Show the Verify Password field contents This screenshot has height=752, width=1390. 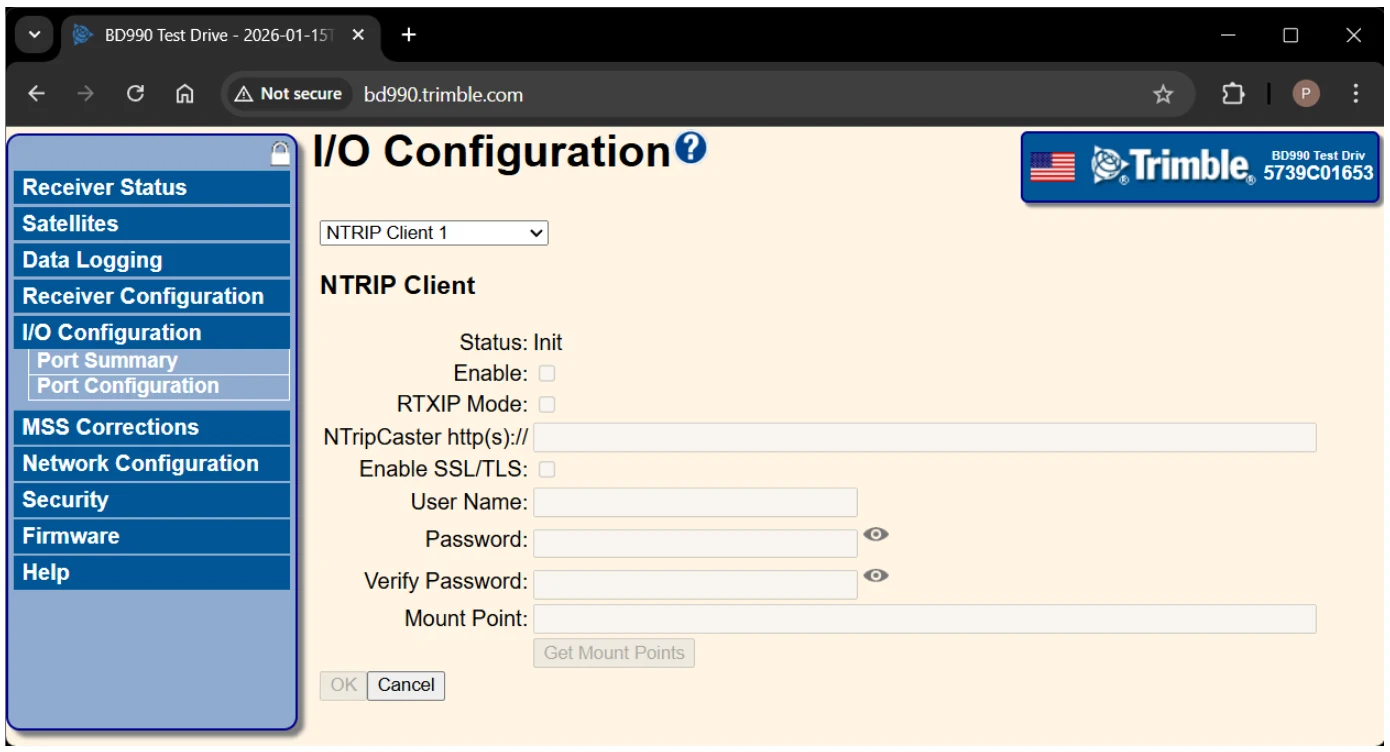[876, 575]
